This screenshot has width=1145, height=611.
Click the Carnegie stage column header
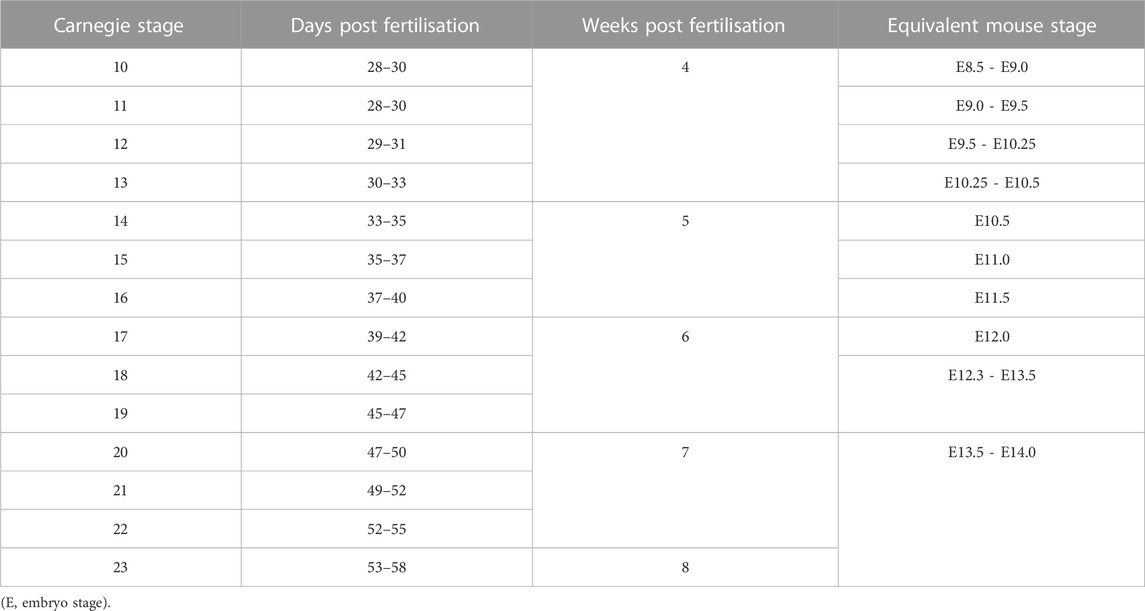pos(120,26)
